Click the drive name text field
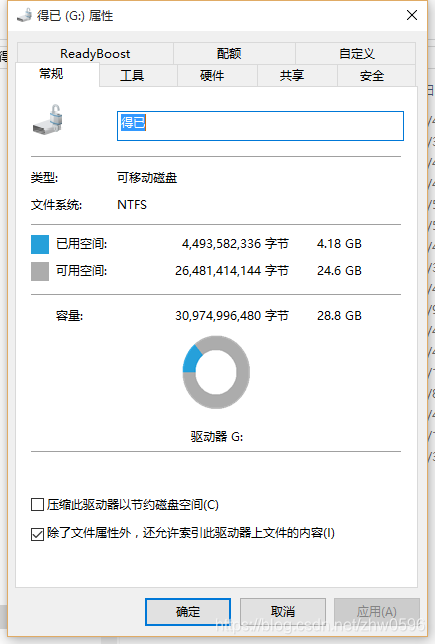The width and height of the screenshot is (435, 644). tap(260, 126)
